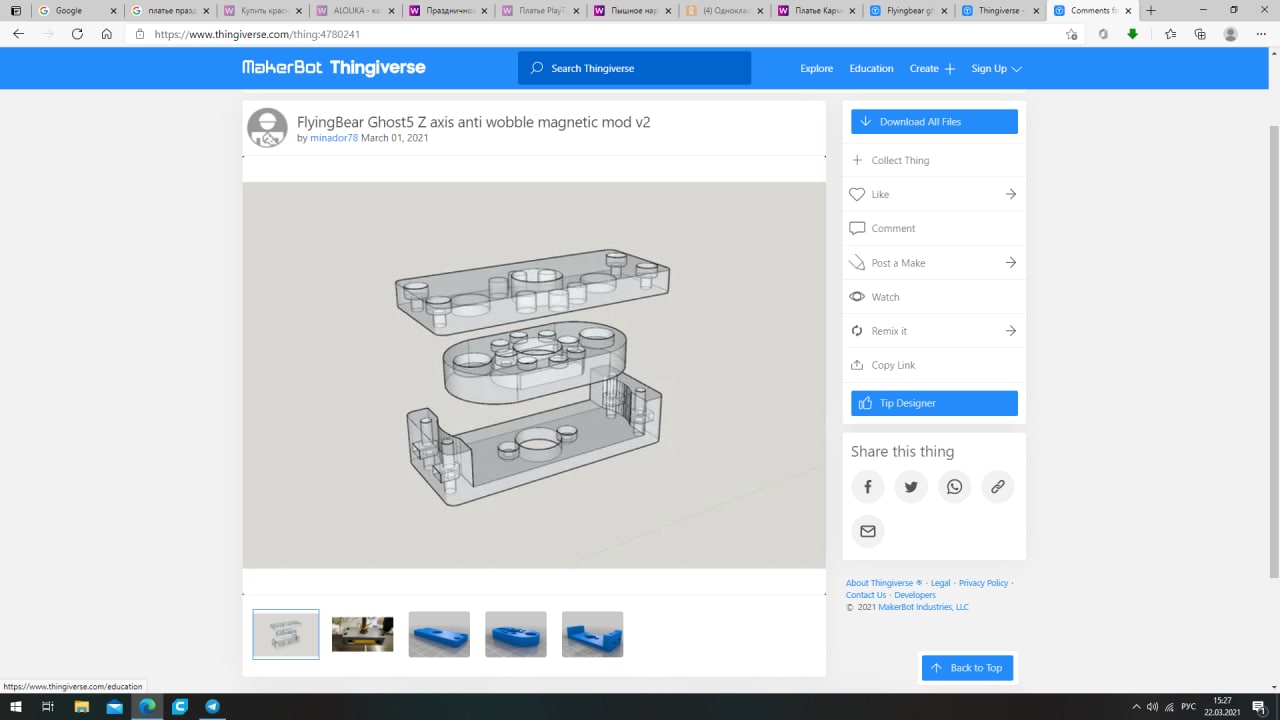Select the third thumbnail, a blue model
This screenshot has height=720, width=1280.
coord(439,634)
